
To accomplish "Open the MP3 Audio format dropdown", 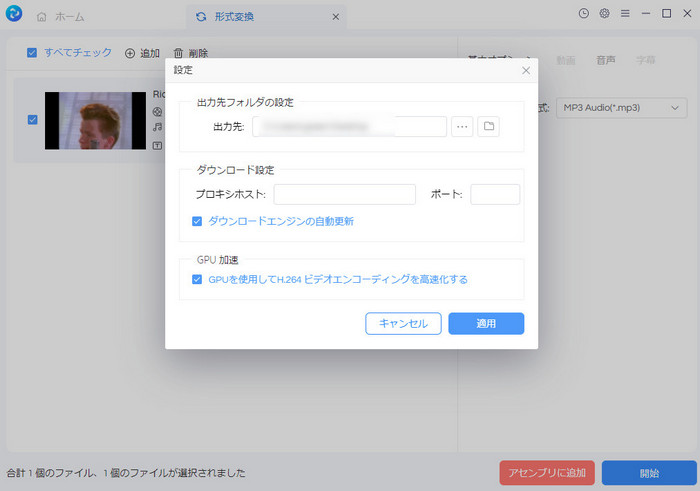I will (621, 108).
